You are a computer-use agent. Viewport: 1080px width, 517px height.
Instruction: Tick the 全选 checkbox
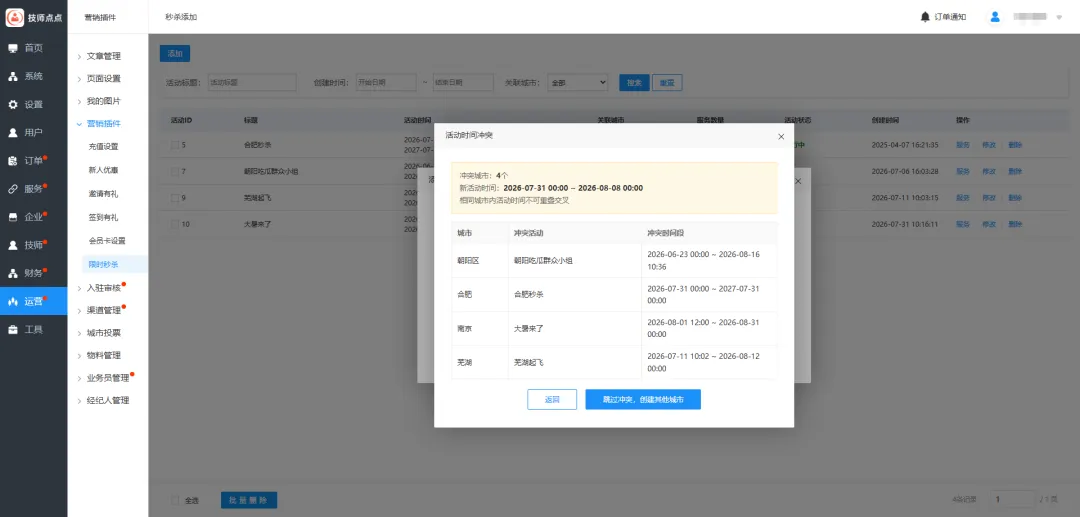pos(175,500)
